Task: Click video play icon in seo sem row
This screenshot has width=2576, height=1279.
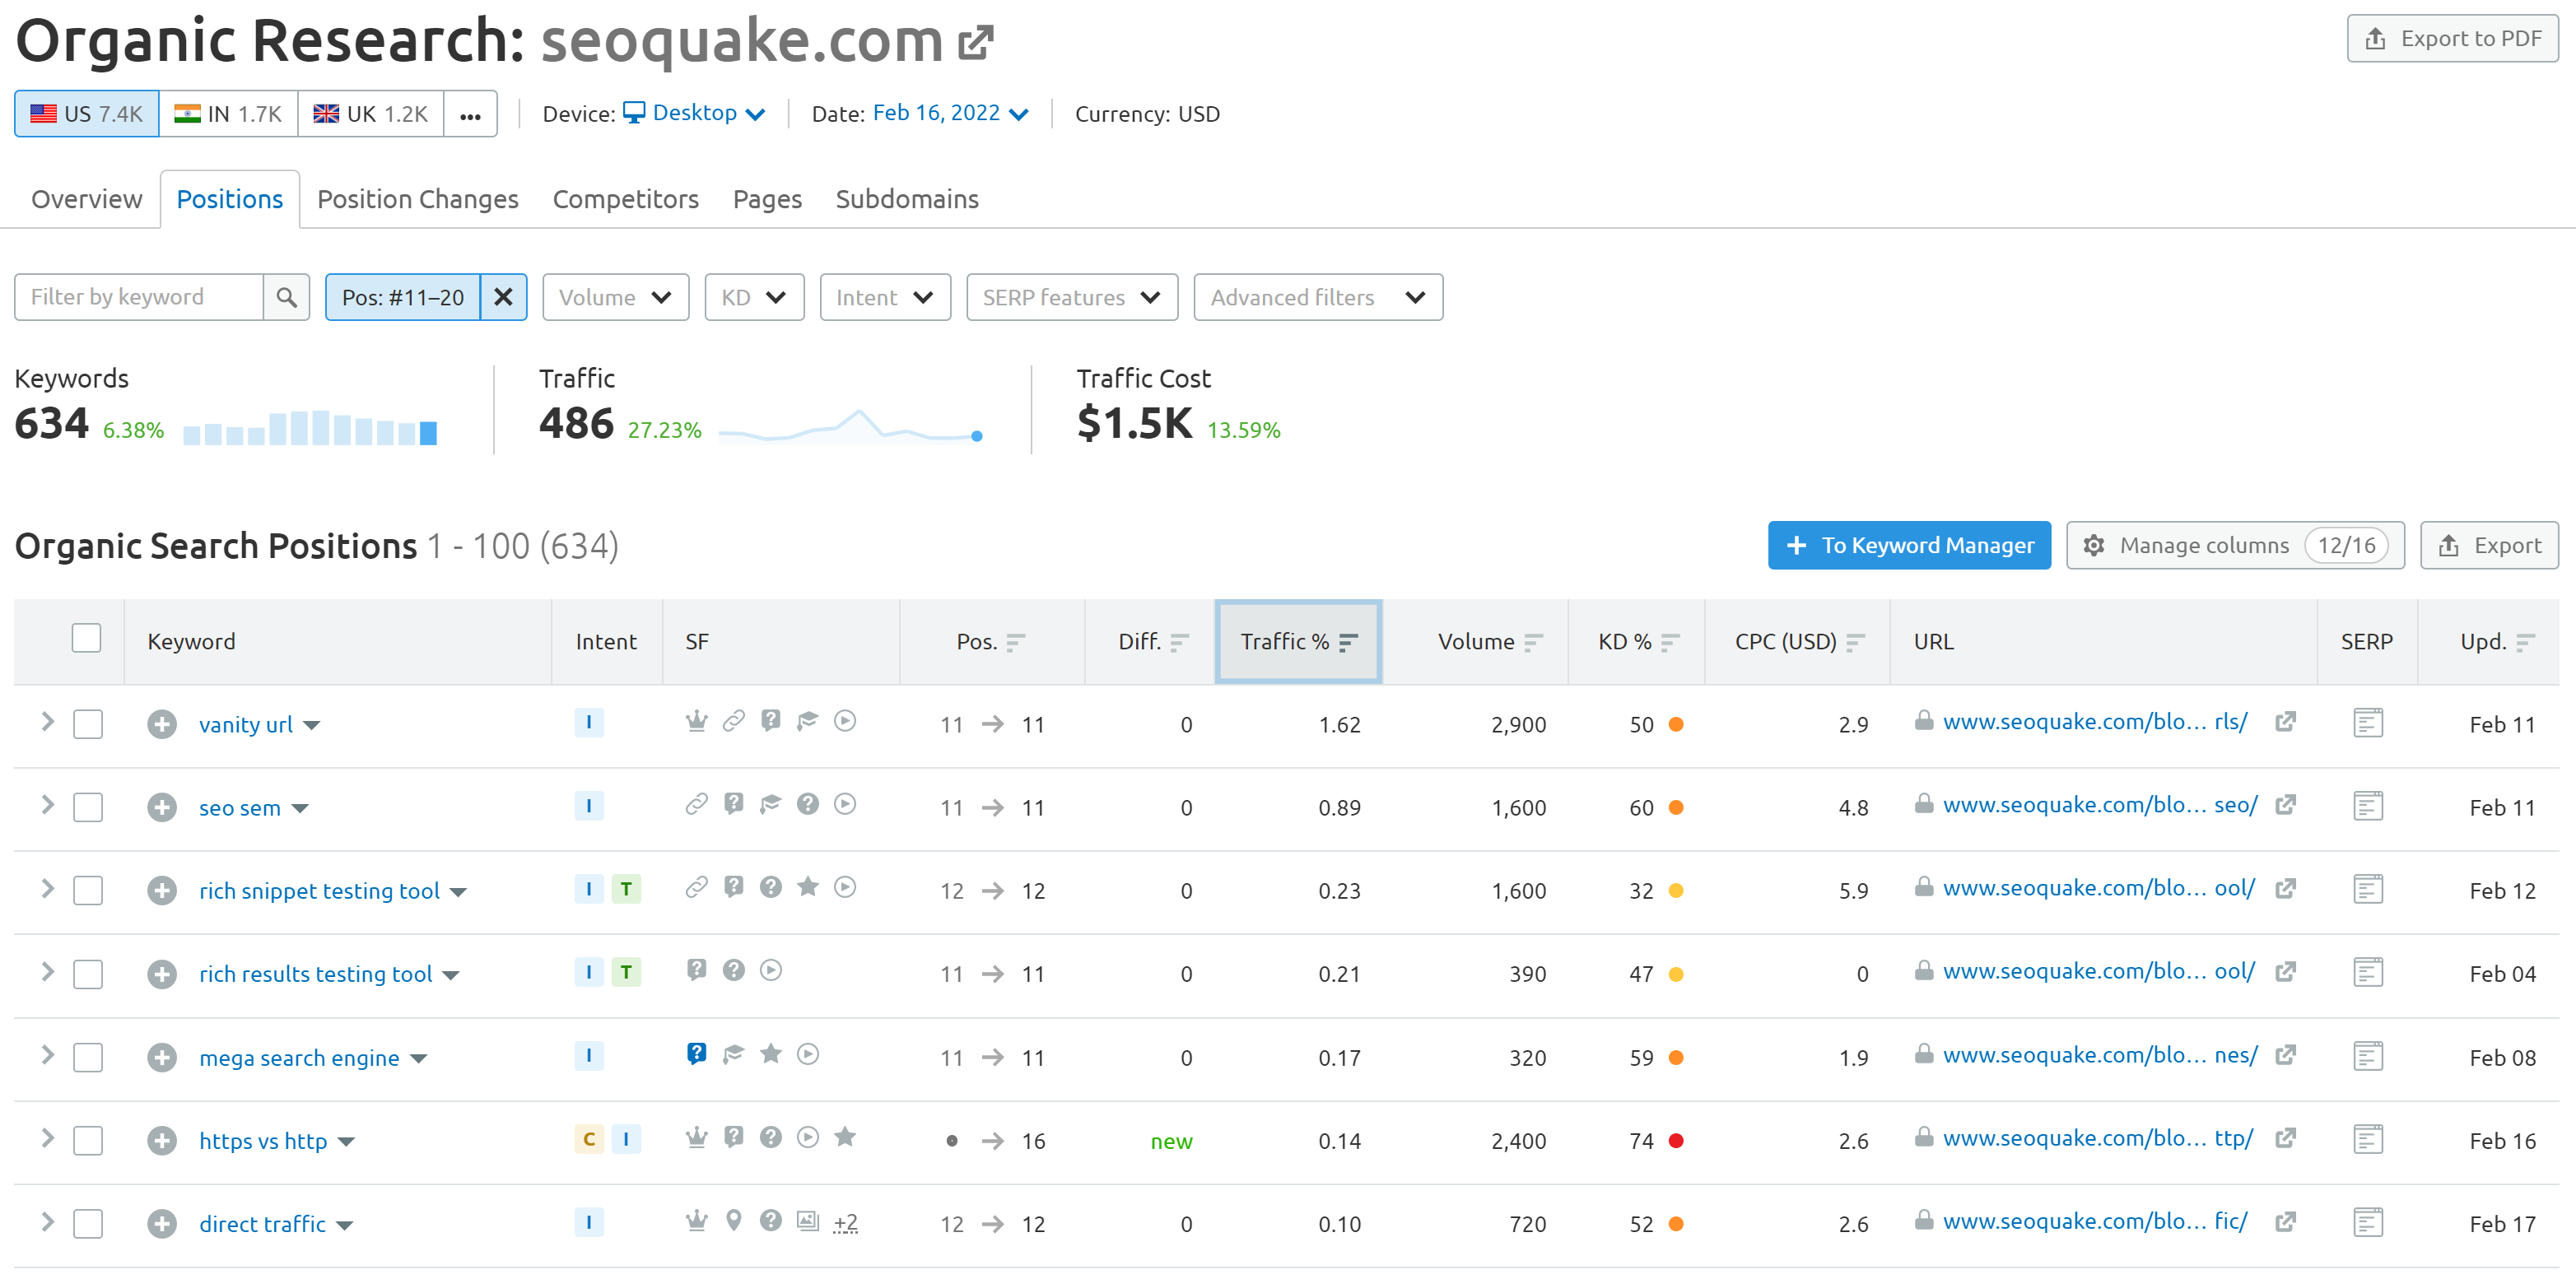Action: click(x=845, y=804)
